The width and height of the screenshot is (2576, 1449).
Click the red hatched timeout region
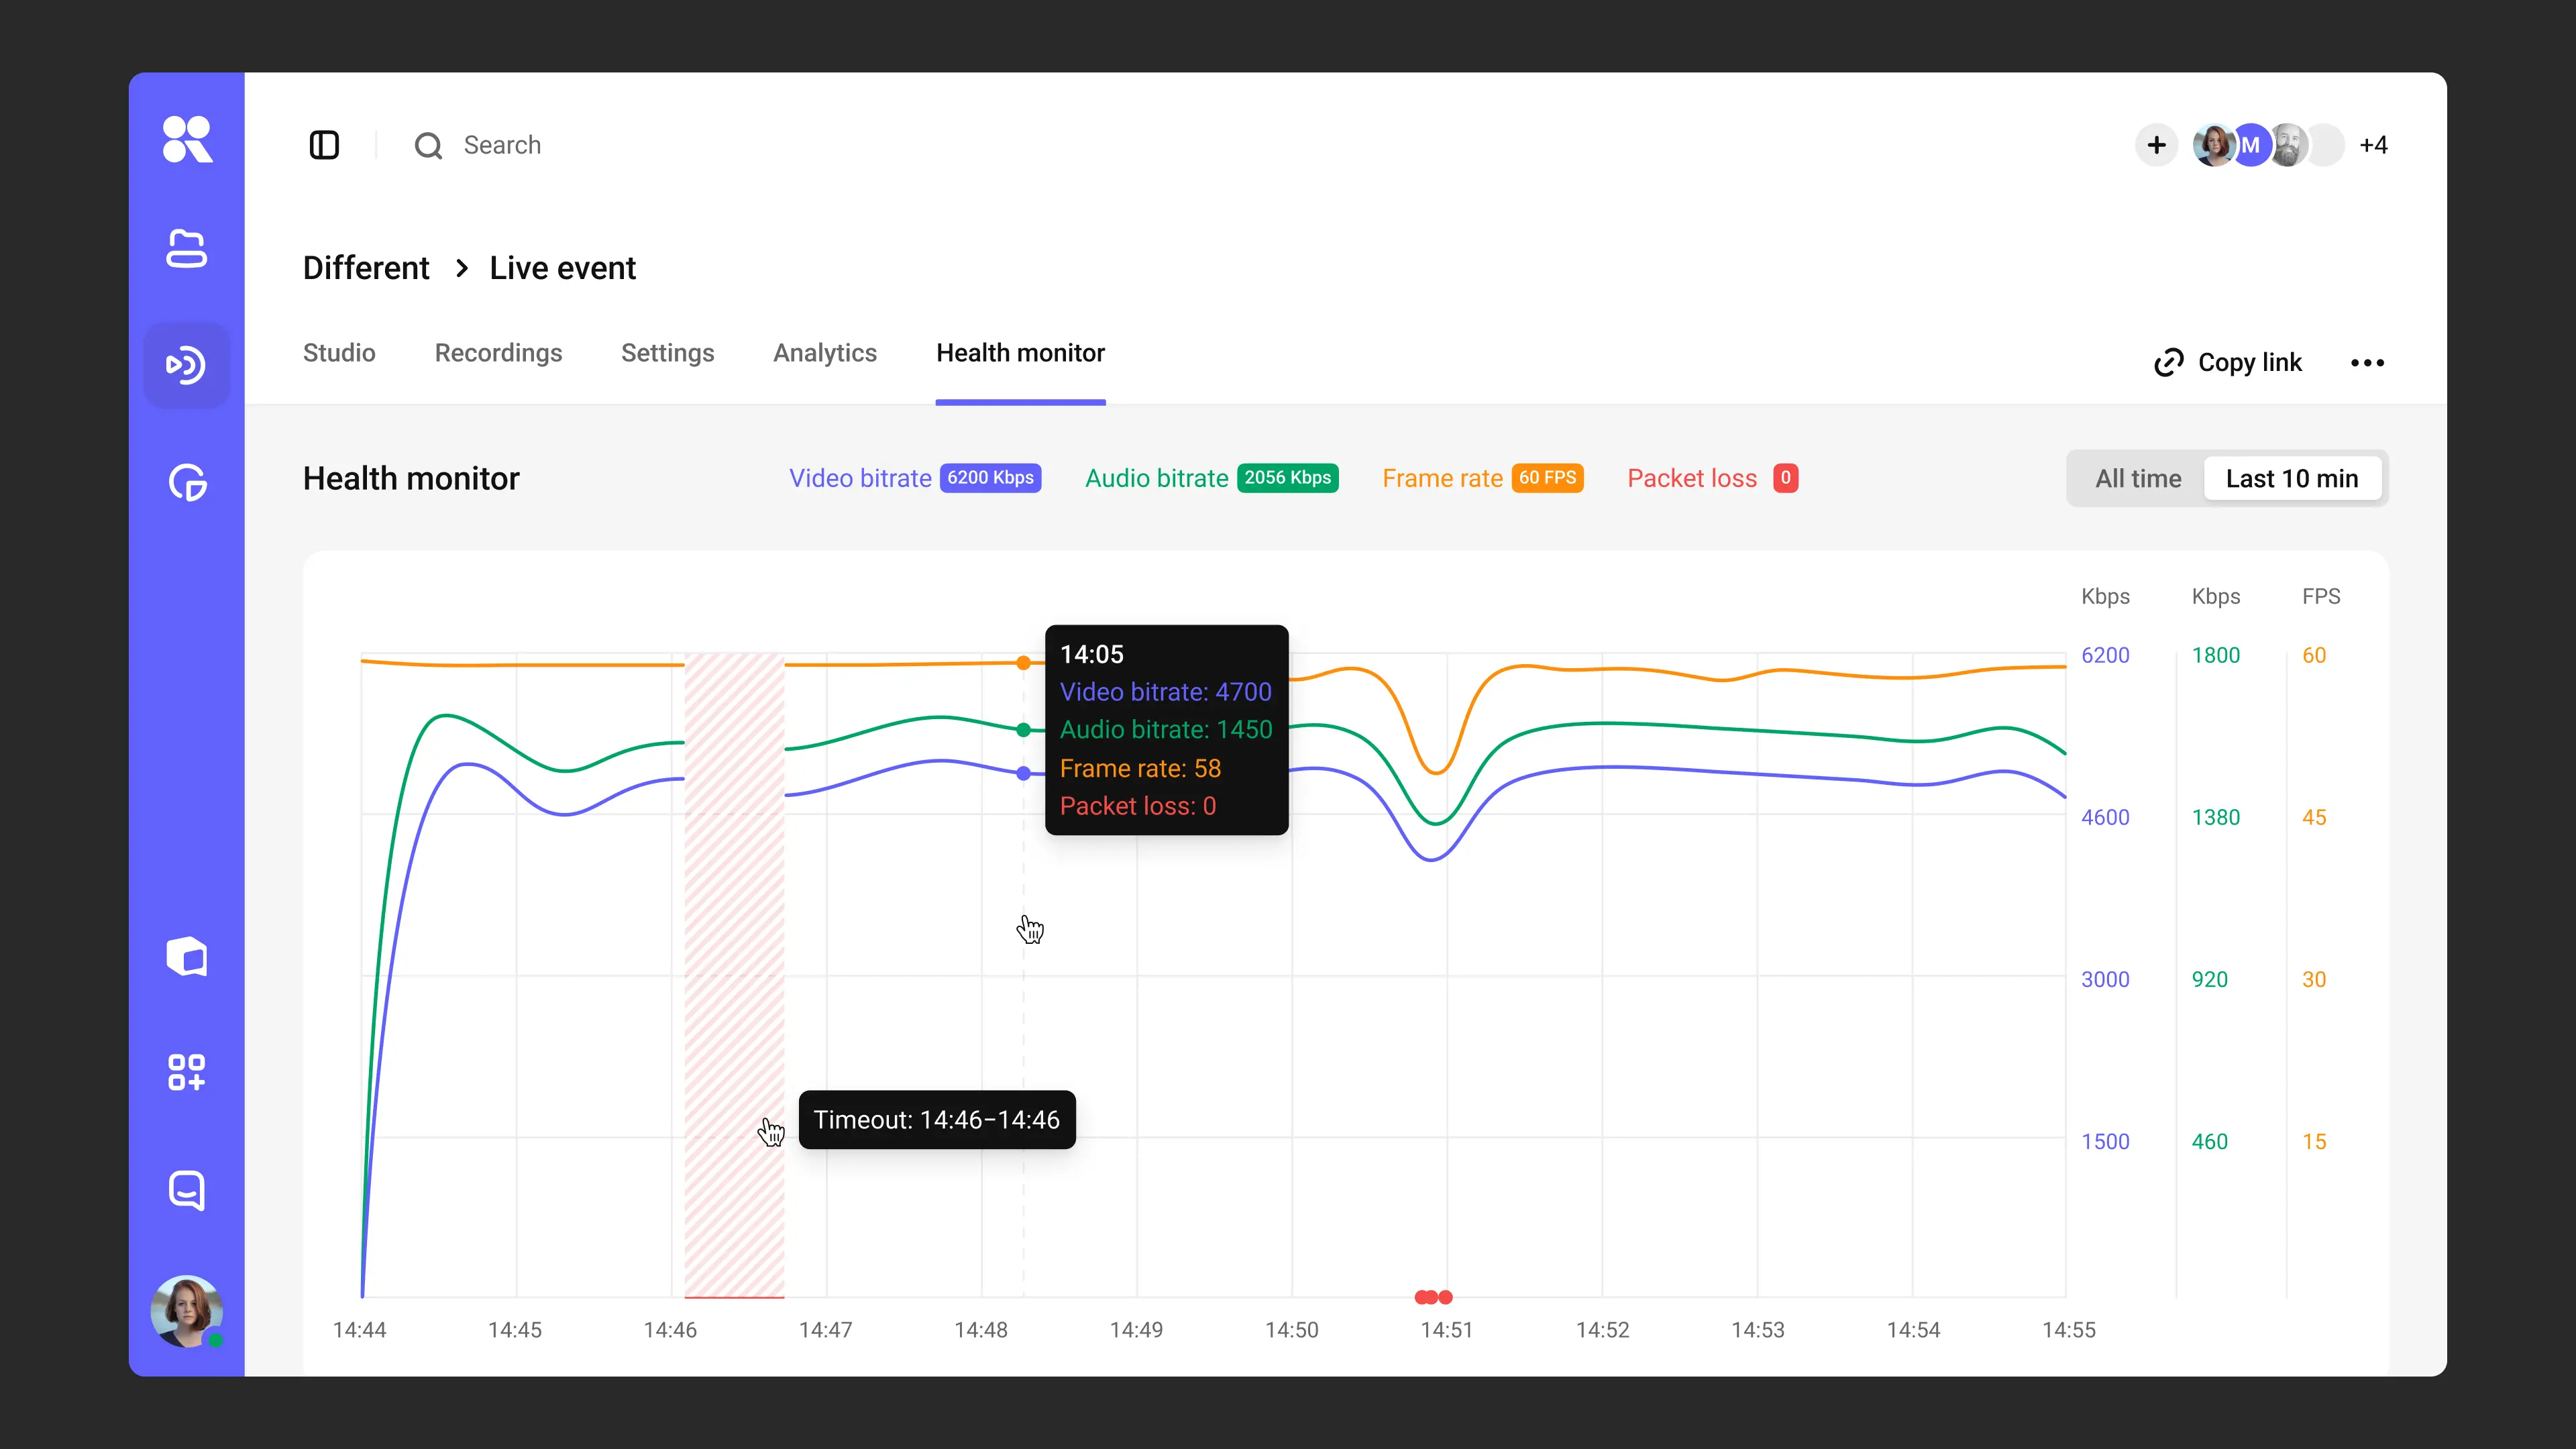[734, 975]
